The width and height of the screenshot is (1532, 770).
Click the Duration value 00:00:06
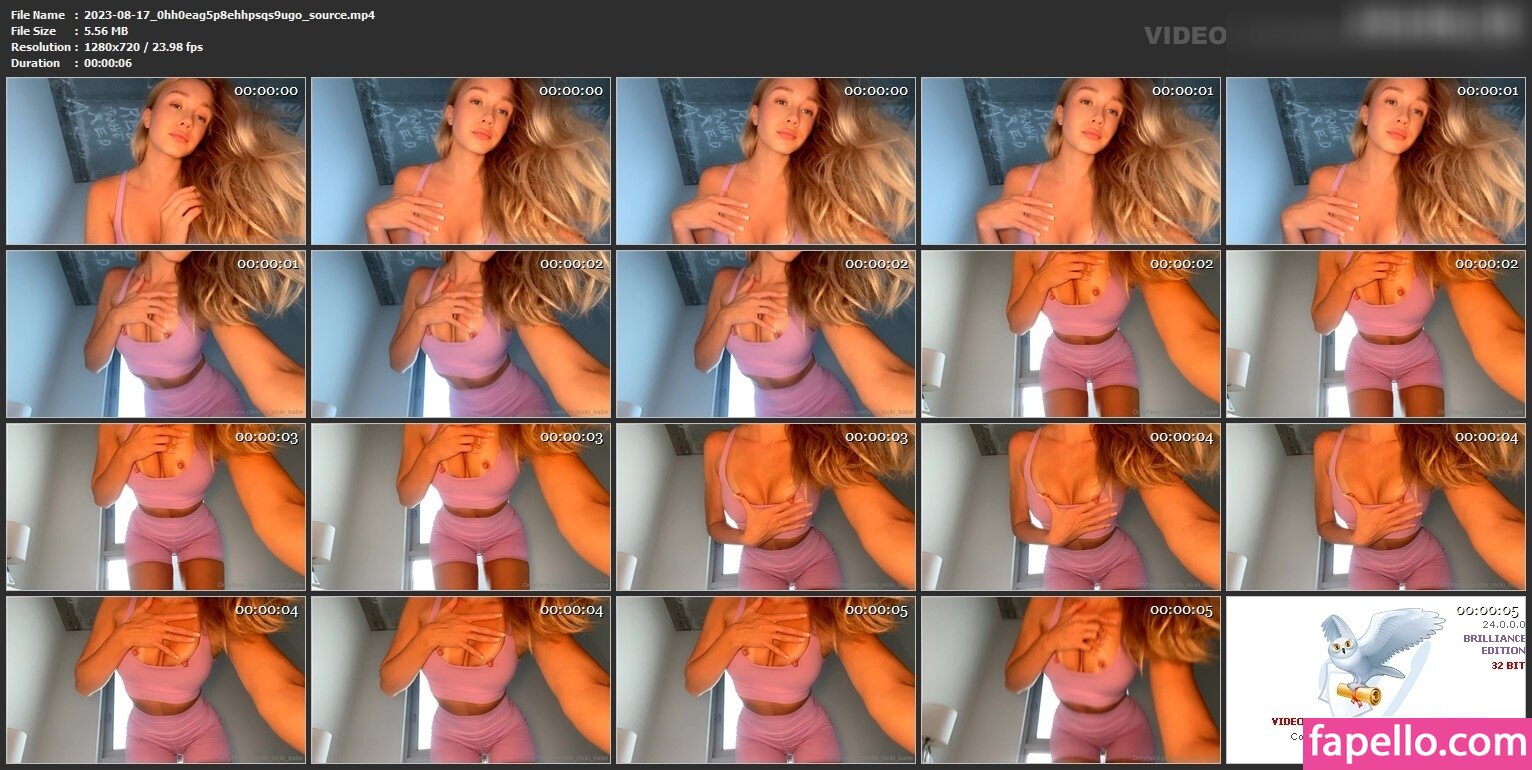pos(108,63)
